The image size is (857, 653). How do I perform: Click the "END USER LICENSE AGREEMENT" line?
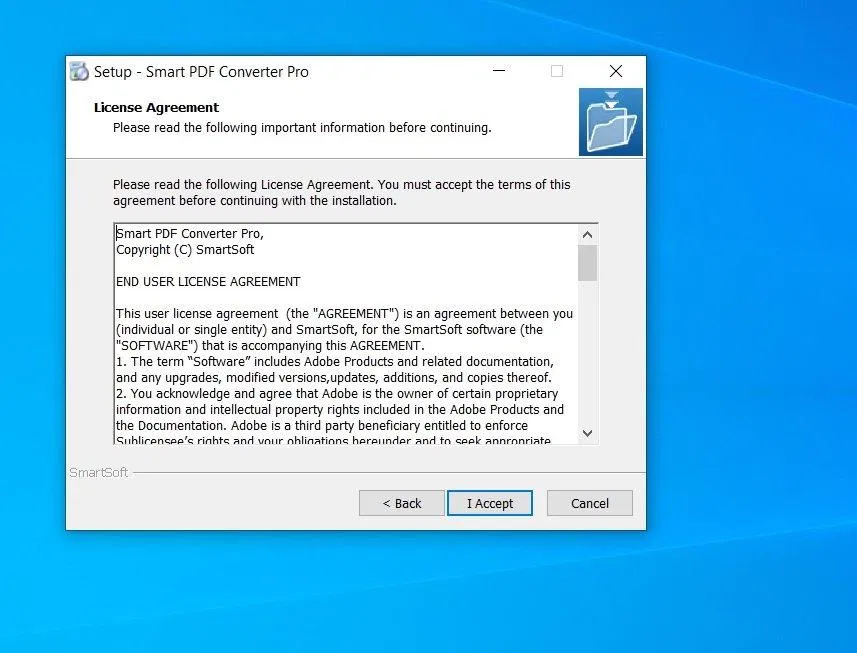[x=208, y=282]
